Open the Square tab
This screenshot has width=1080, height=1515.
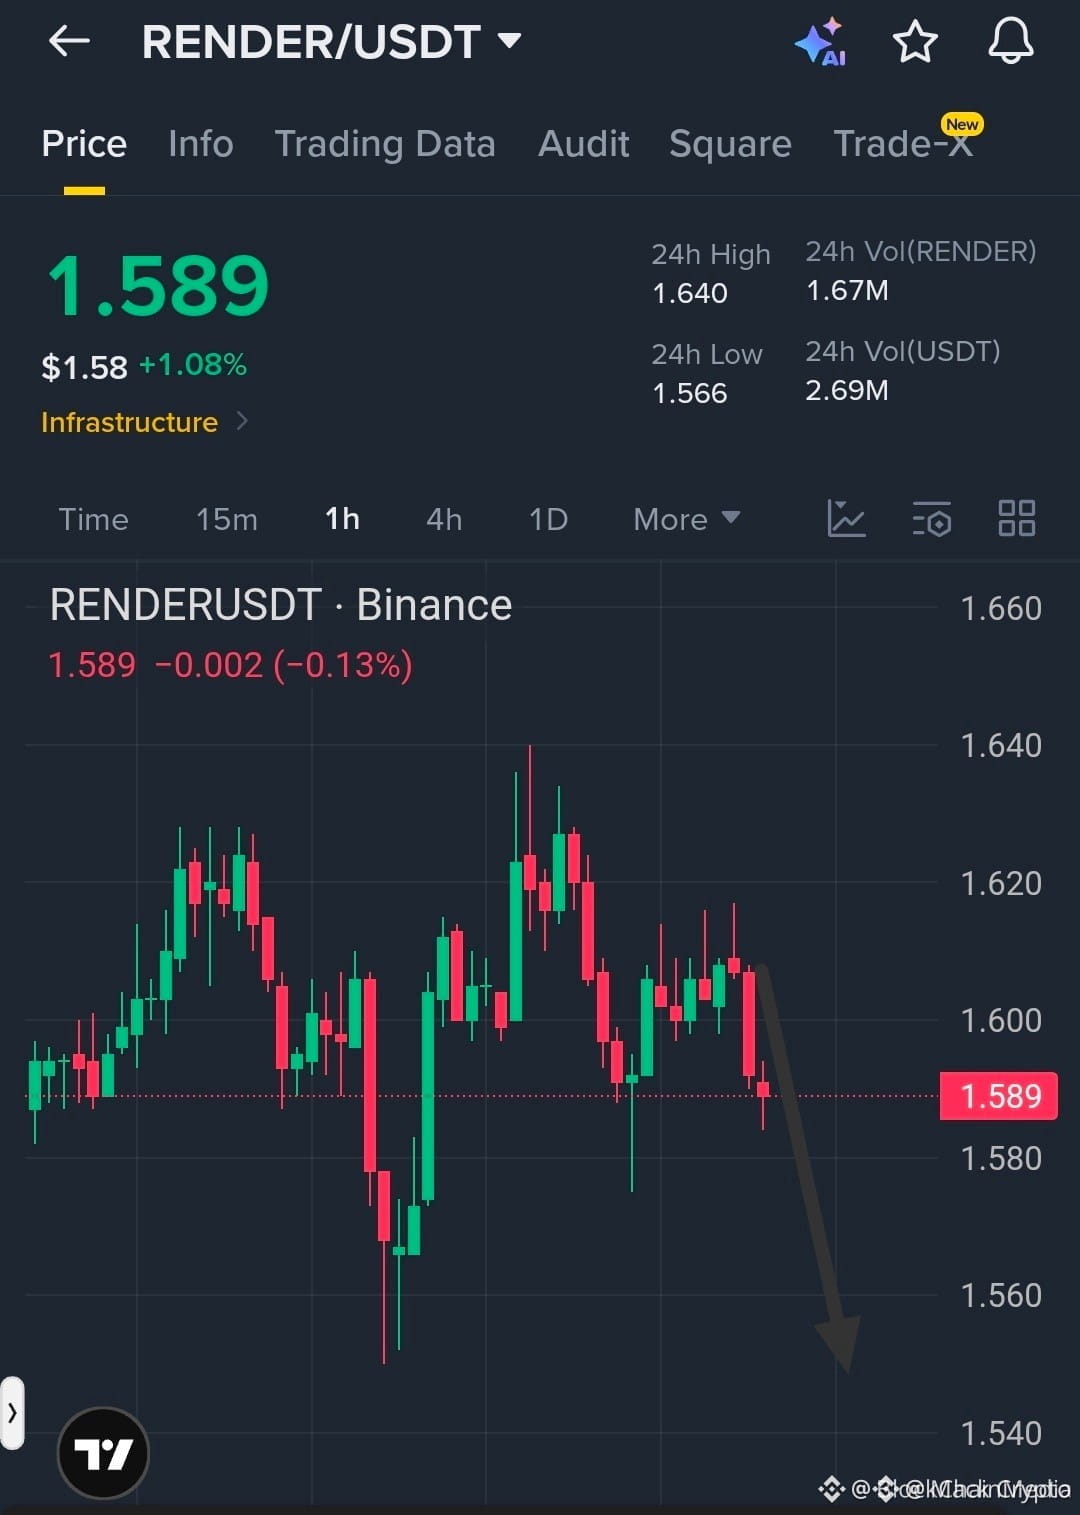click(730, 144)
